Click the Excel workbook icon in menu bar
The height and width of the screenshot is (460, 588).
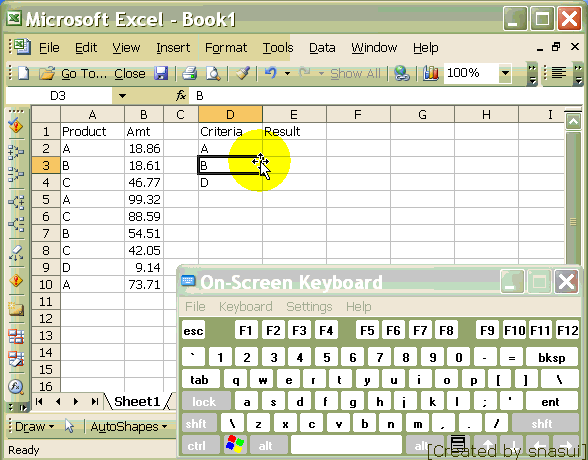pos(22,47)
